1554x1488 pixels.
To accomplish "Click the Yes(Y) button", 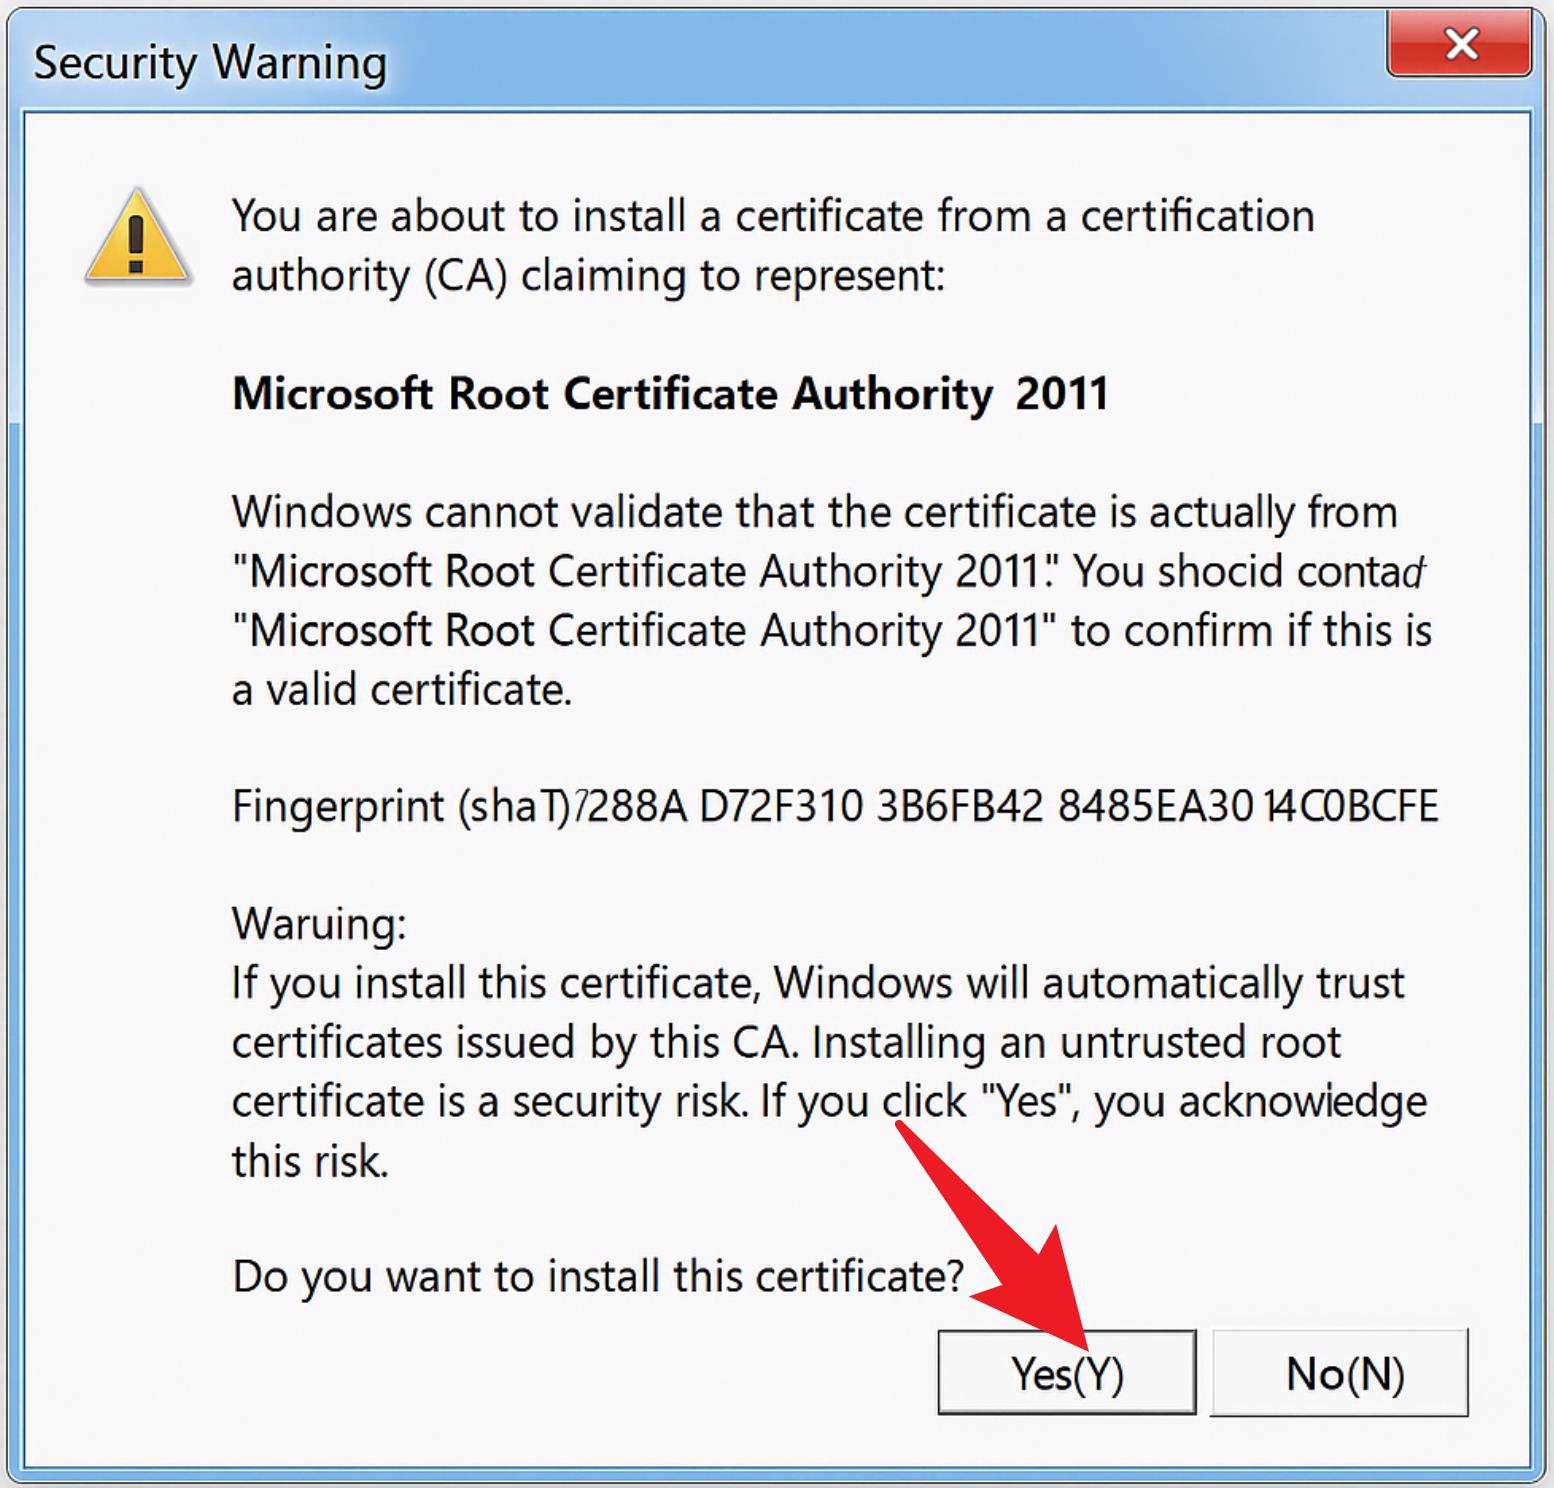I will [1067, 1372].
